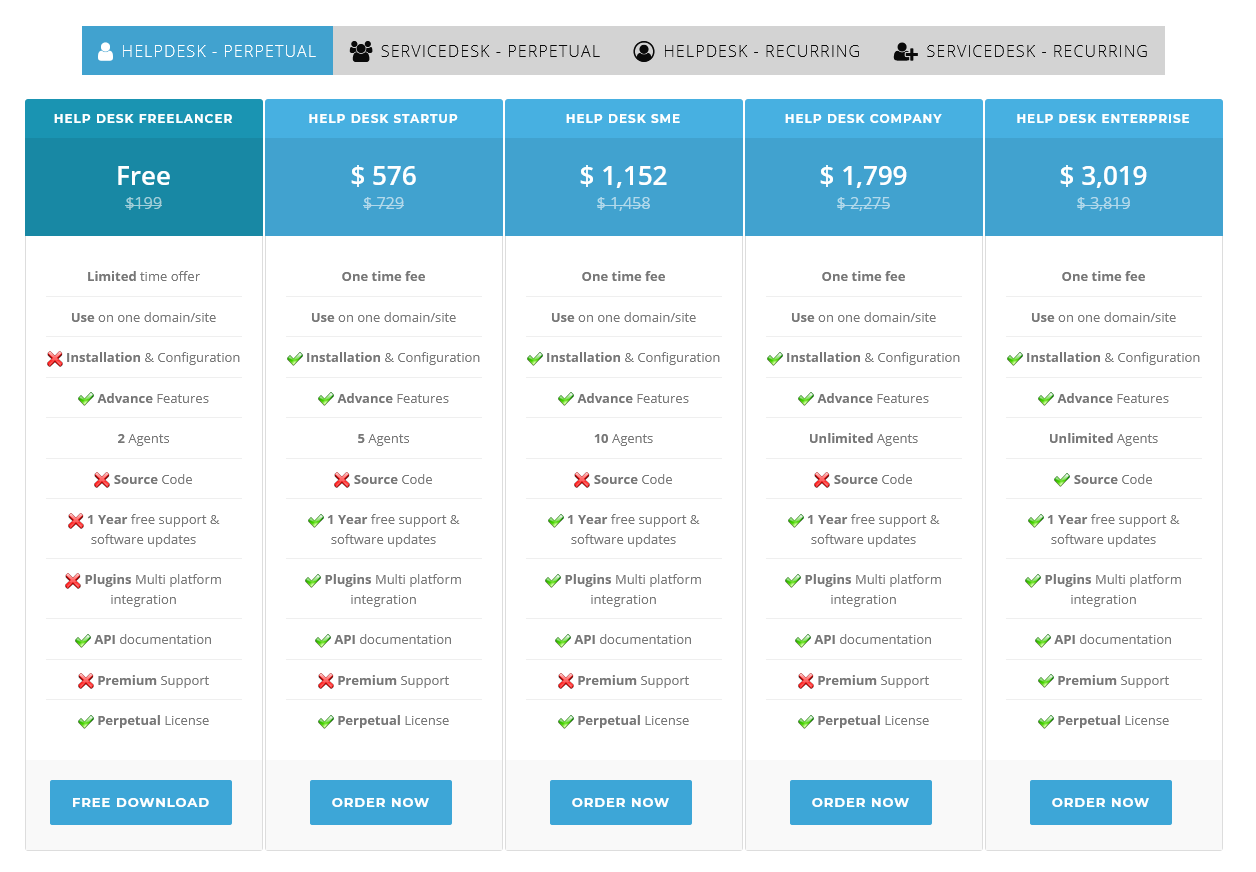1256x872 pixels.
Task: Select the Free price banner in Freelancer column
Action: coord(143,175)
